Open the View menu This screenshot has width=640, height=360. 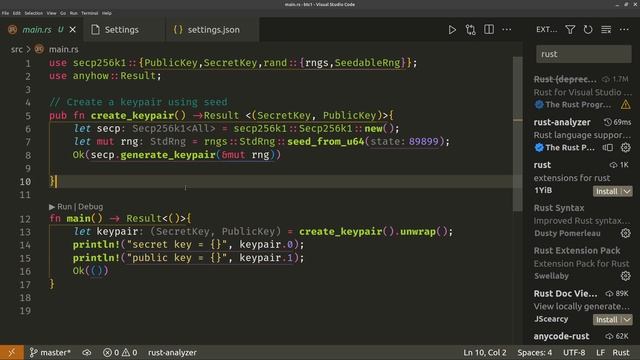click(51, 13)
